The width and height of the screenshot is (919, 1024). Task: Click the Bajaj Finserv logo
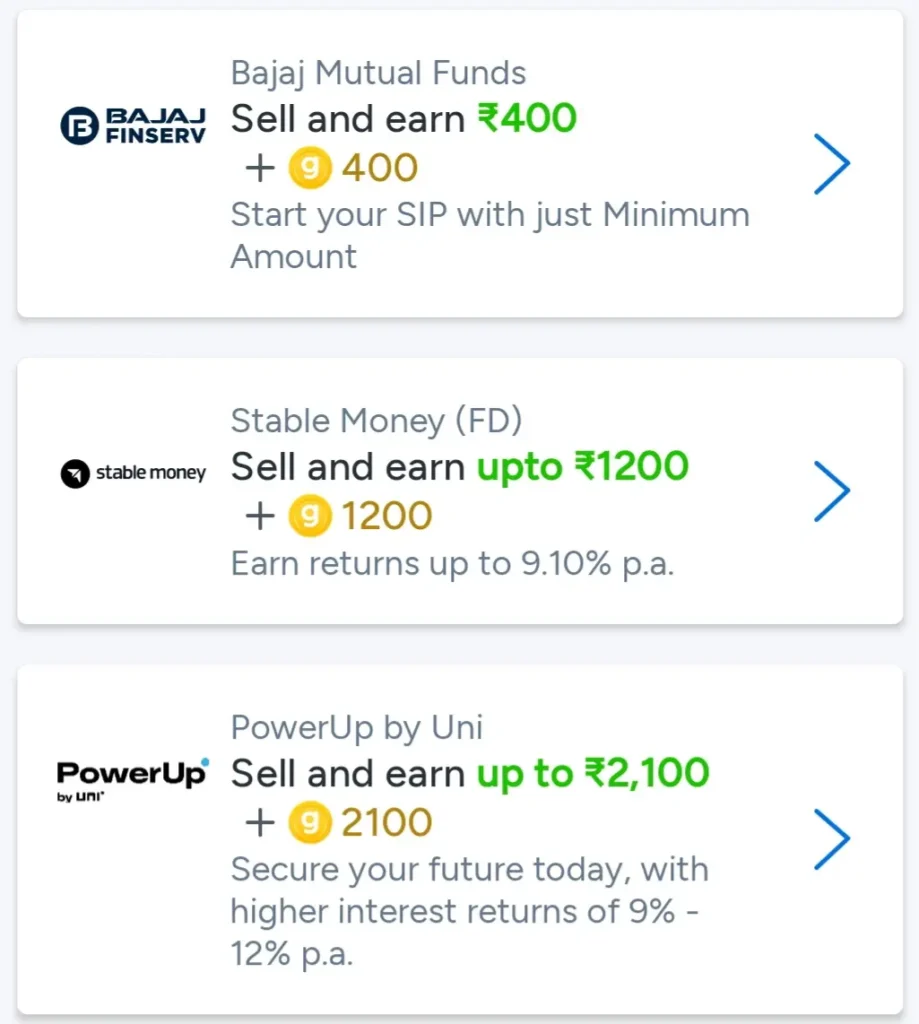[x=131, y=123]
